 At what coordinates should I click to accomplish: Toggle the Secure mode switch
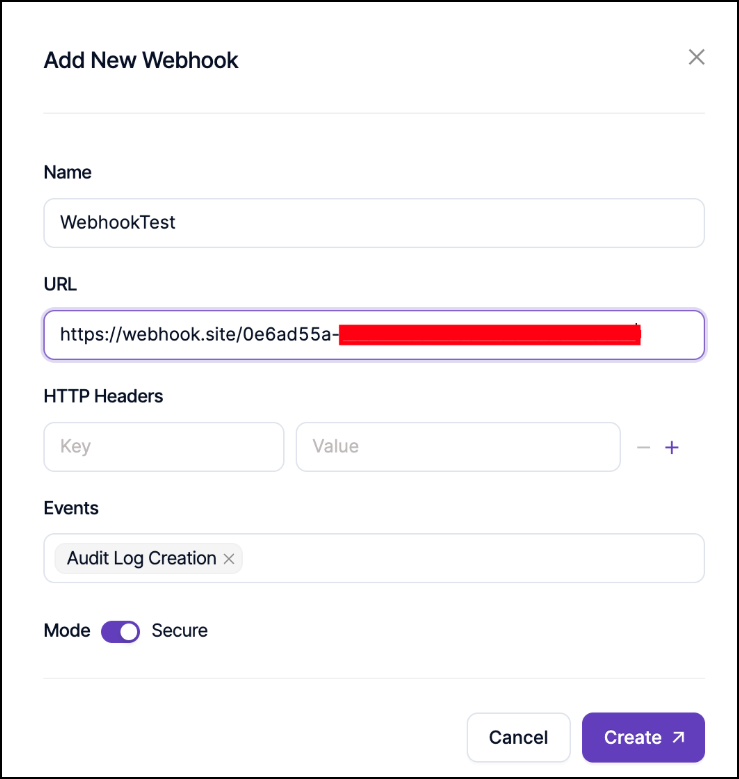tap(121, 631)
